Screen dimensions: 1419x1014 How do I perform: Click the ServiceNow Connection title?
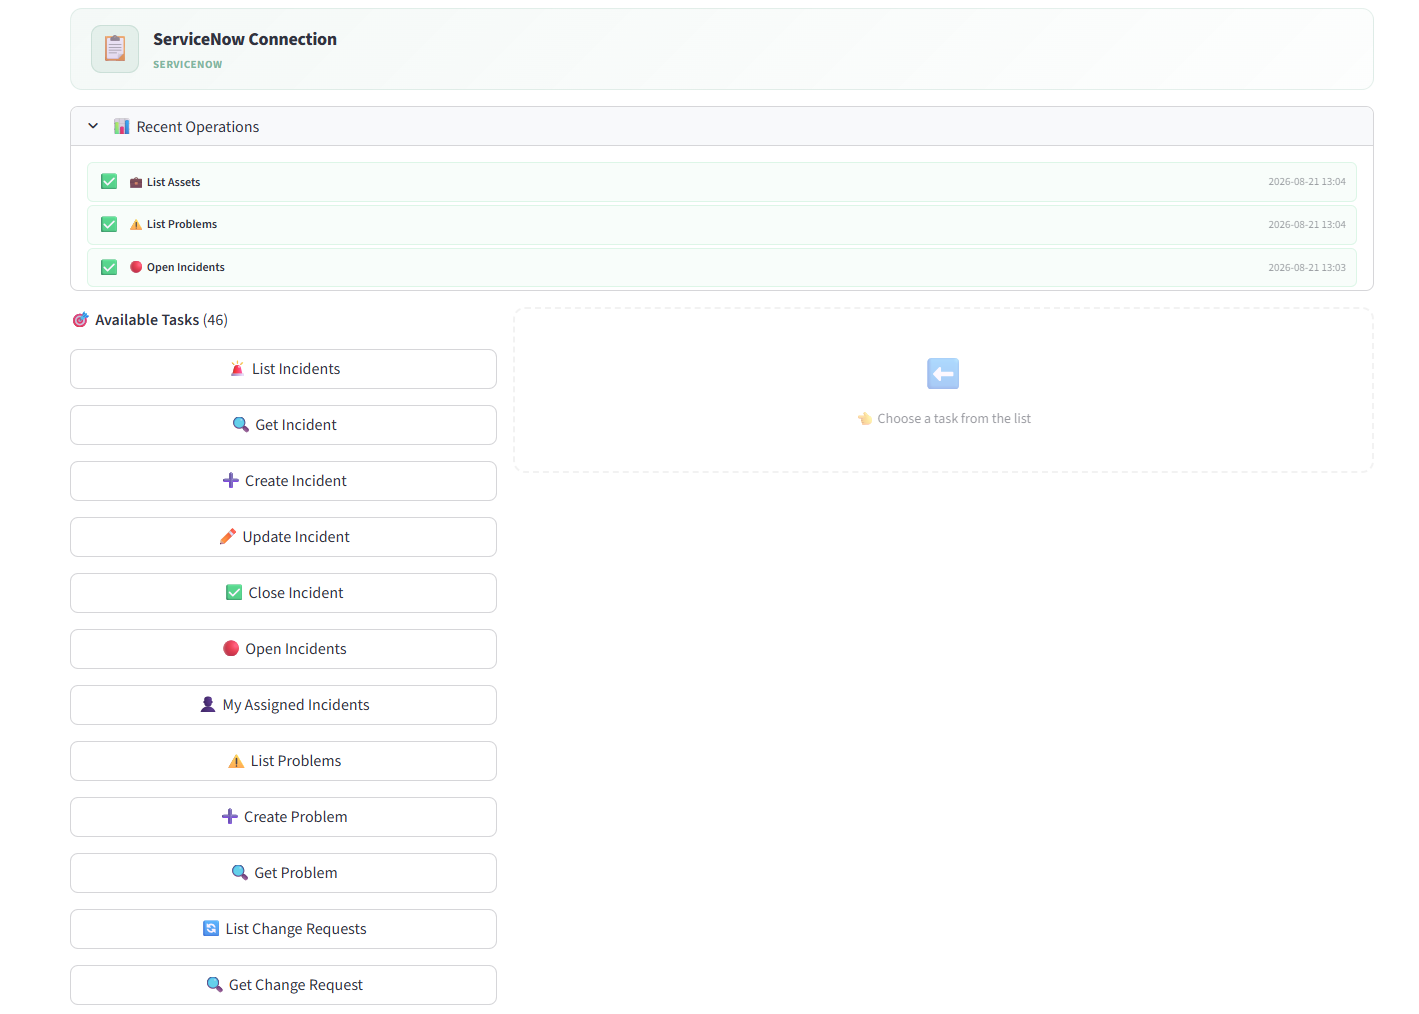245,39
